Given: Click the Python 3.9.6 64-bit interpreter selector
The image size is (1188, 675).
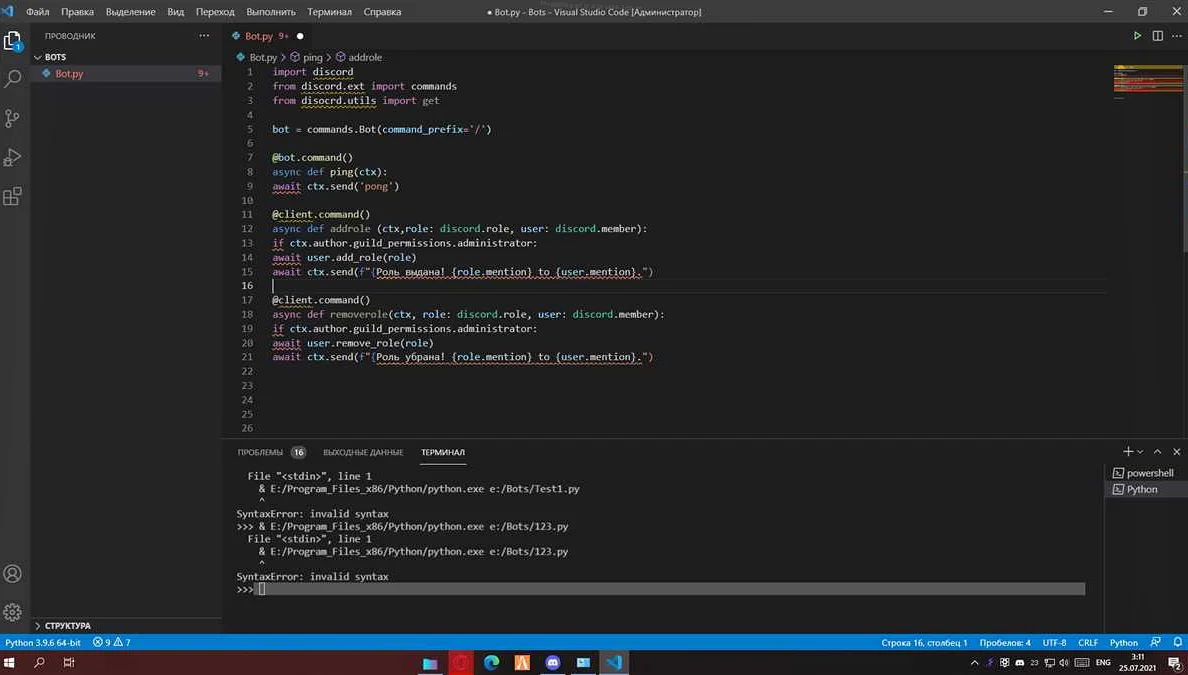Looking at the screenshot, I should 43,642.
